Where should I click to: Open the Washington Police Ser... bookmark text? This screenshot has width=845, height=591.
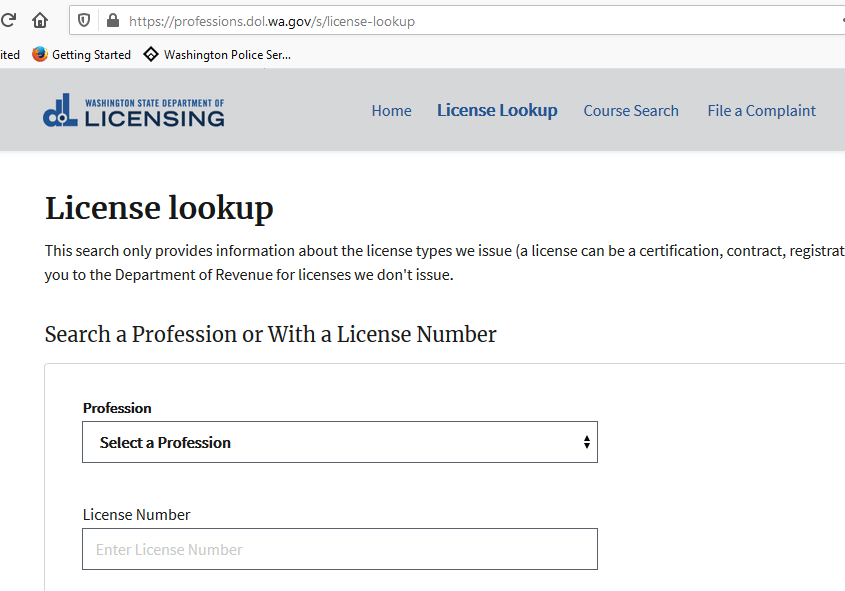[x=227, y=55]
